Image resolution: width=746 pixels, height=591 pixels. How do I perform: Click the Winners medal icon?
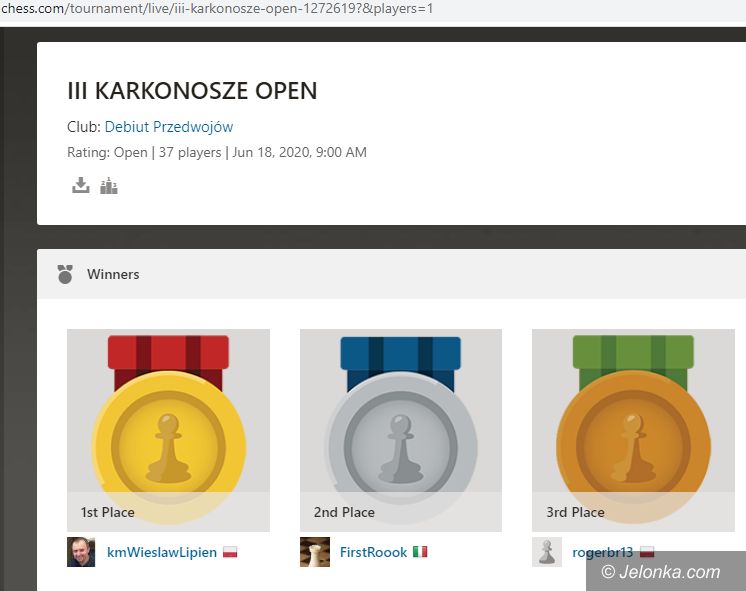[x=65, y=274]
